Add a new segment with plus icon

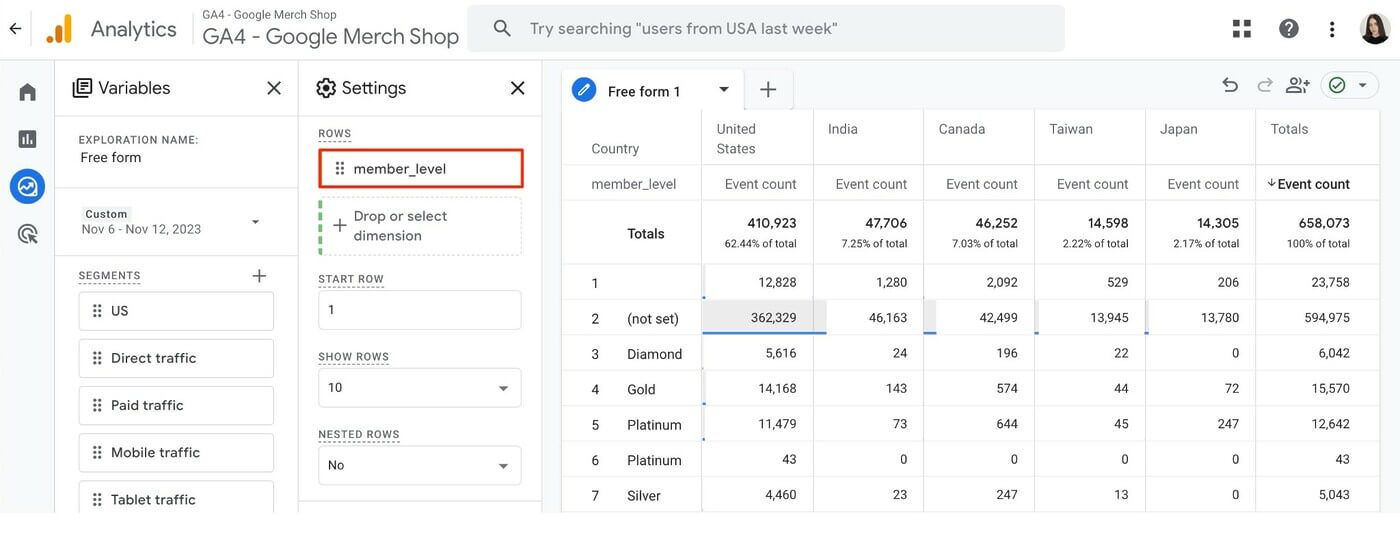(x=259, y=276)
